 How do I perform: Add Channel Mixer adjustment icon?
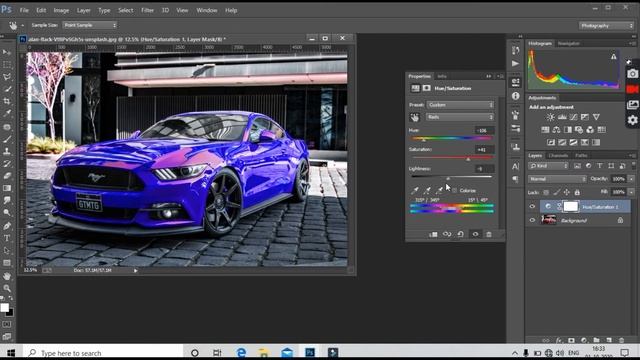(590, 130)
